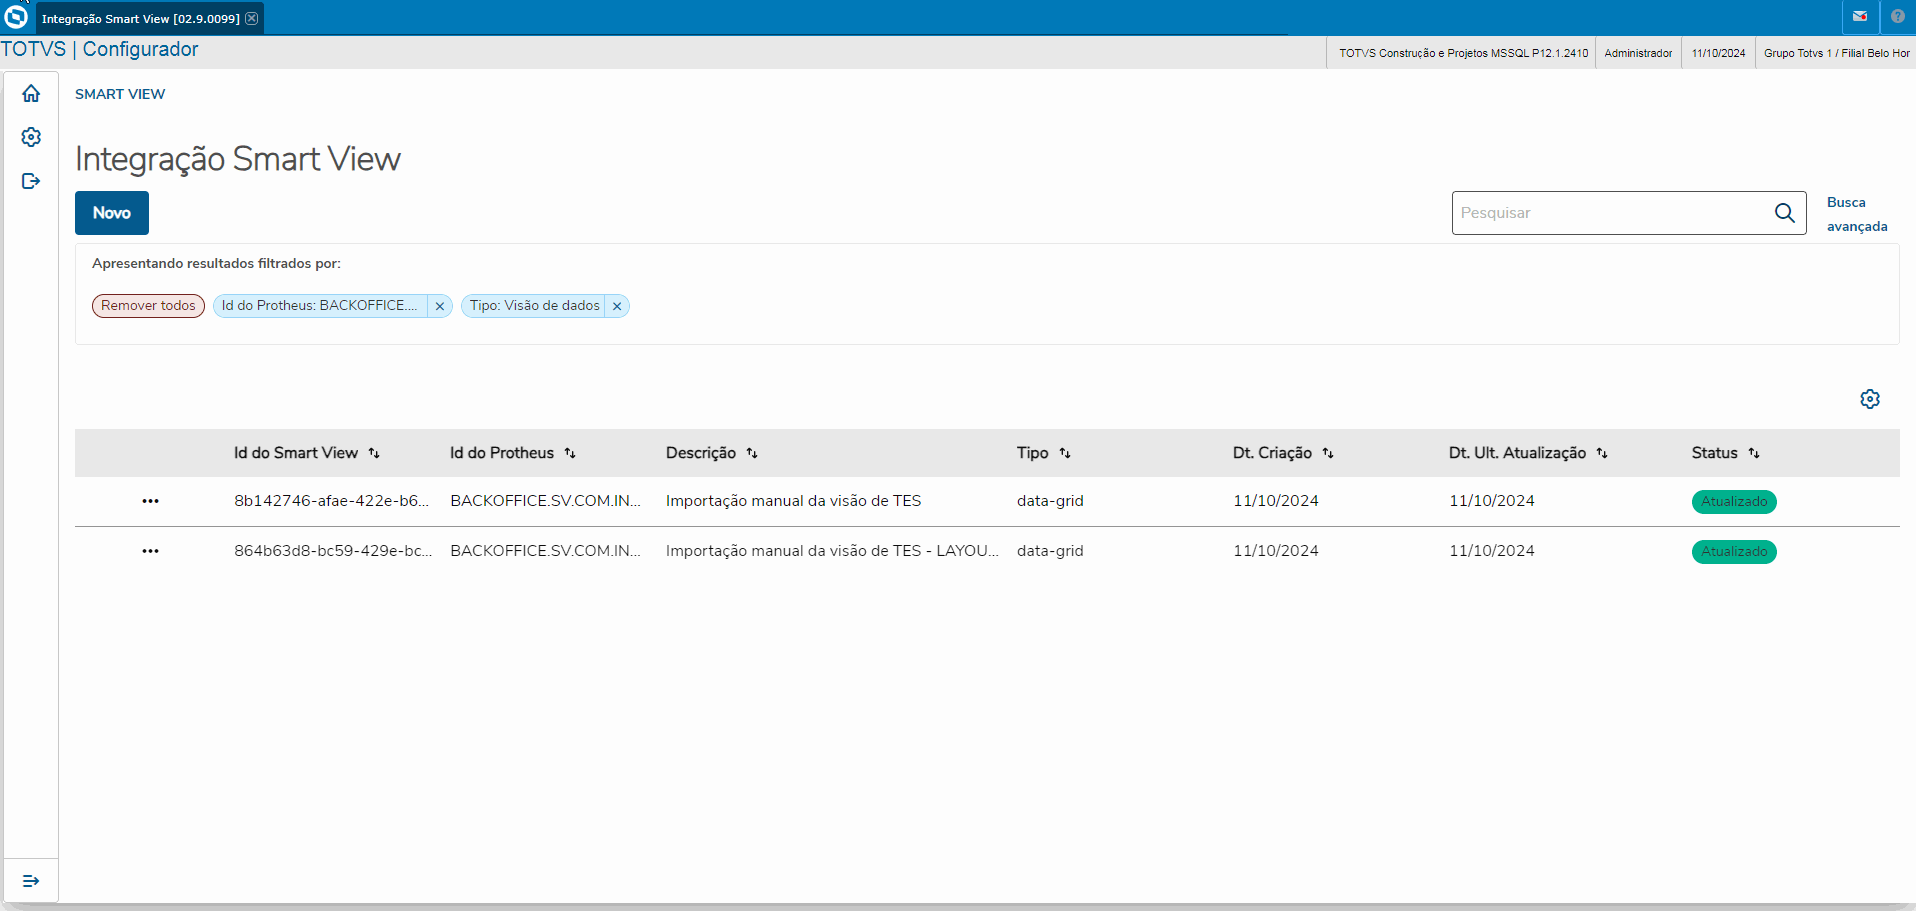Click the 11/10/2024 date in header
This screenshot has width=1916, height=911.
click(x=1719, y=53)
